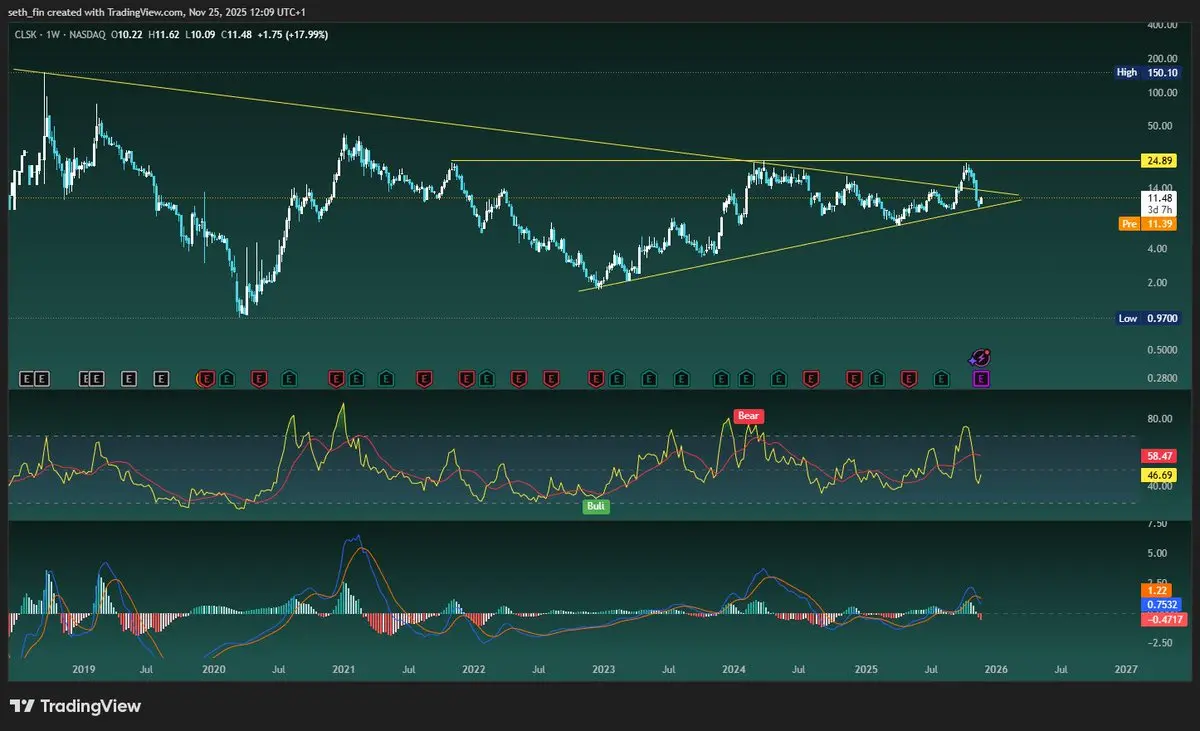Click the orange 1.22 MACD value label
This screenshot has height=731, width=1200.
[x=1158, y=591]
